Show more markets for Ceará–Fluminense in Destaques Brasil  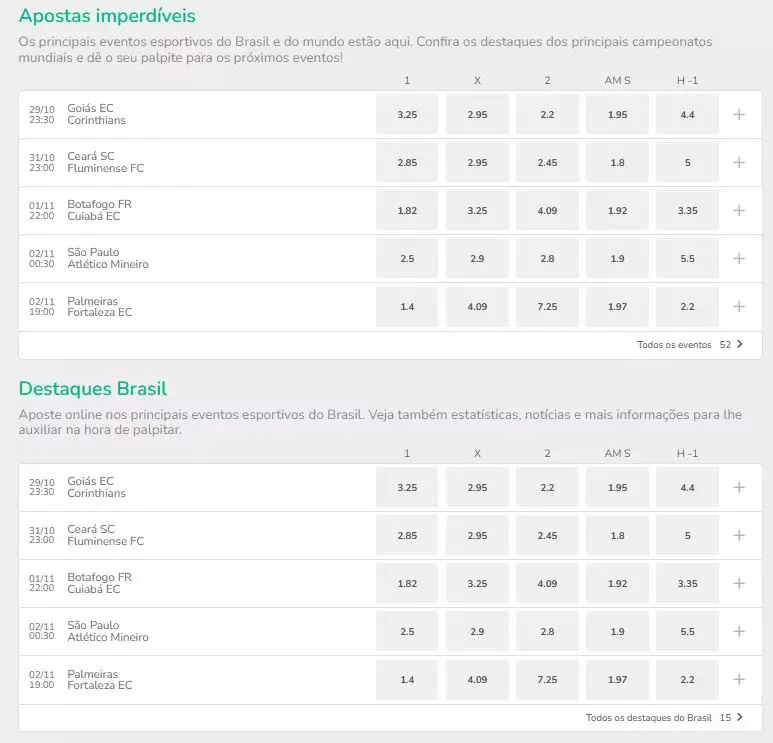[x=739, y=535]
